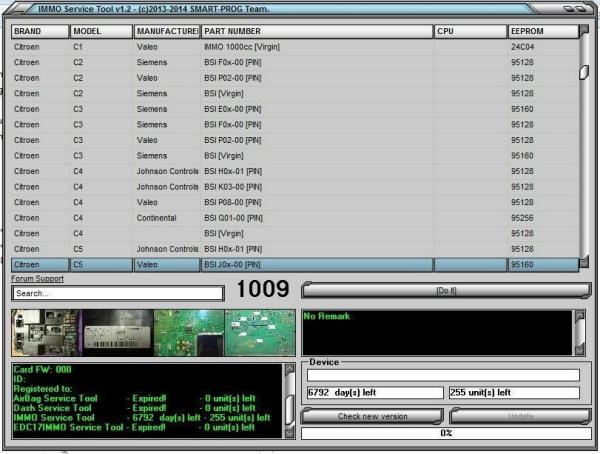Open the fourth green PCB thumbnail
600x454 pixels.
(x=260, y=333)
